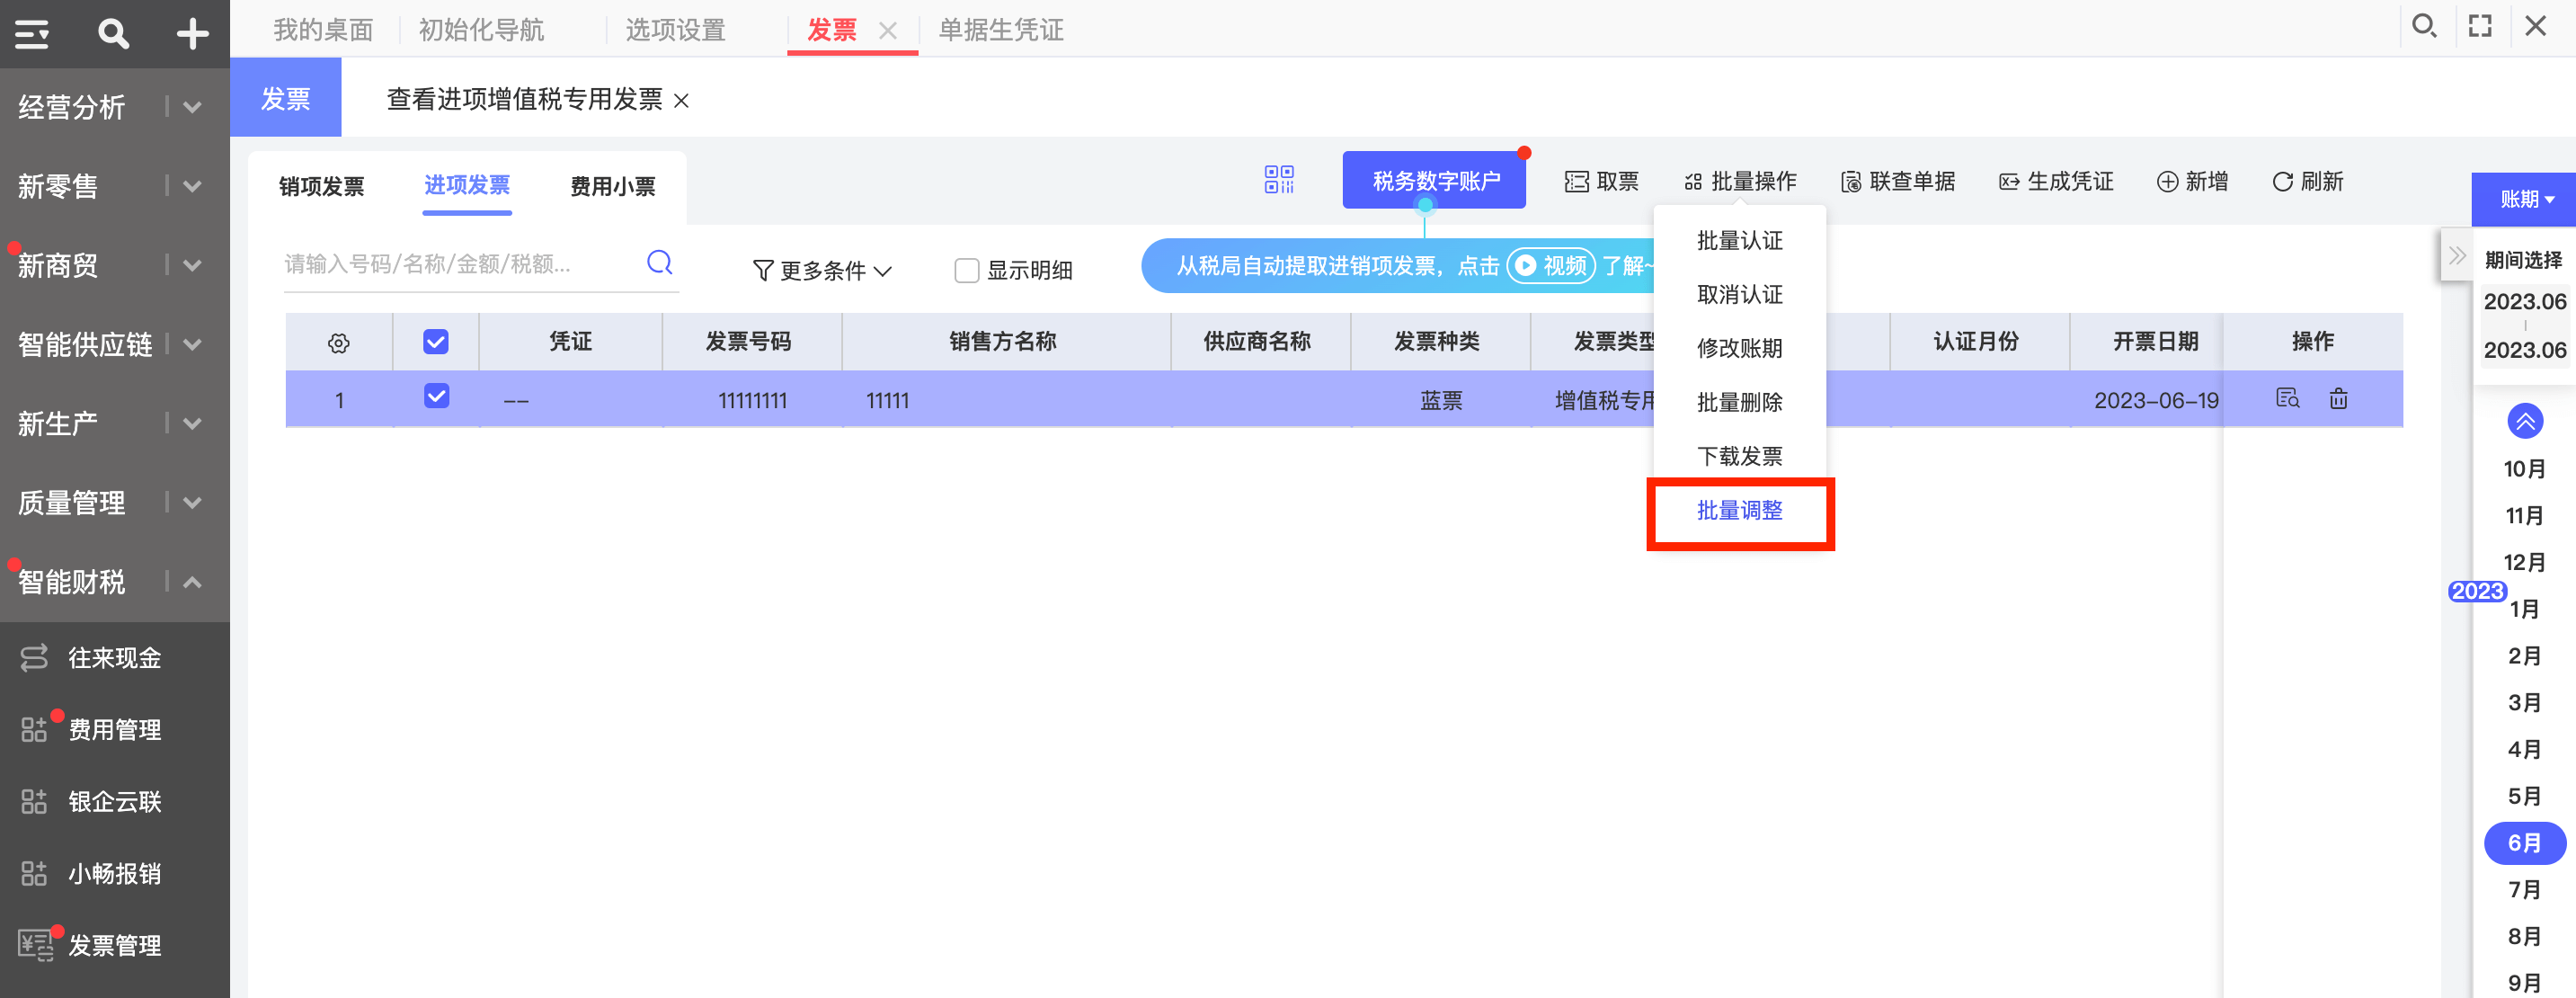Uncheck the checkbox for row 1
The width and height of the screenshot is (2576, 998).
coord(436,396)
